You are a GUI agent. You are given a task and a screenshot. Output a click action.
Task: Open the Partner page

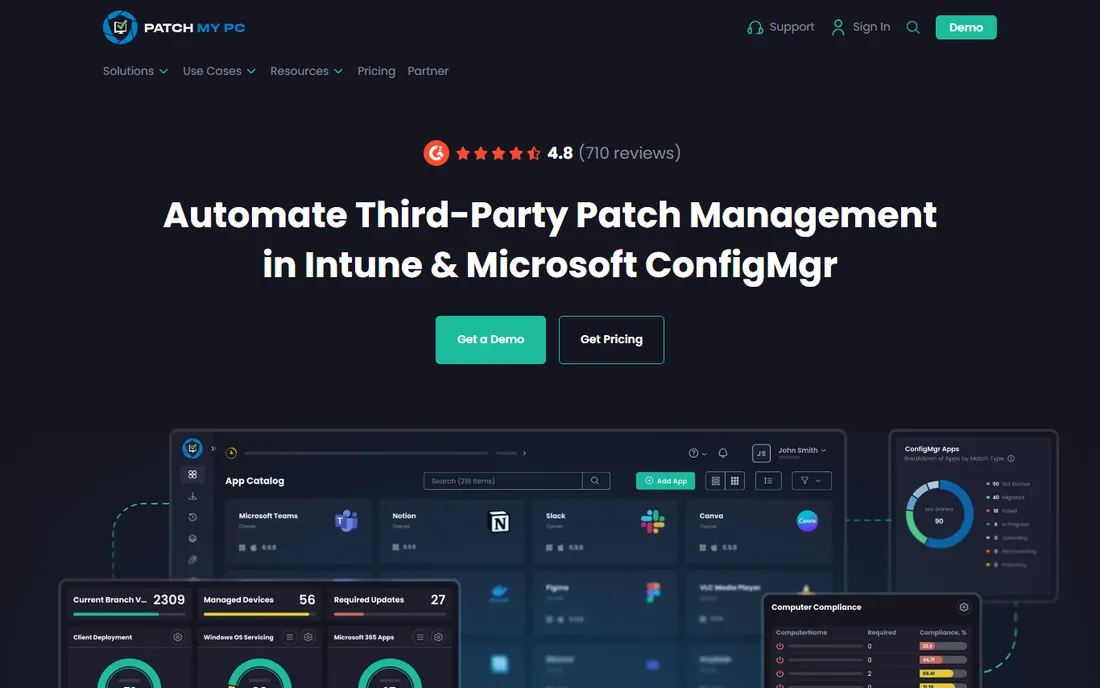click(428, 71)
